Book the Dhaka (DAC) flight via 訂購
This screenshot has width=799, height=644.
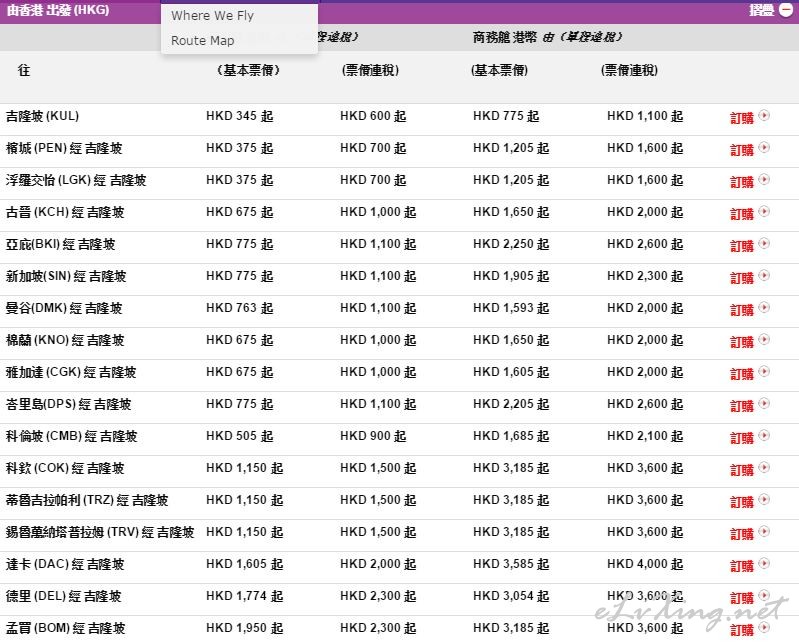coord(741,567)
